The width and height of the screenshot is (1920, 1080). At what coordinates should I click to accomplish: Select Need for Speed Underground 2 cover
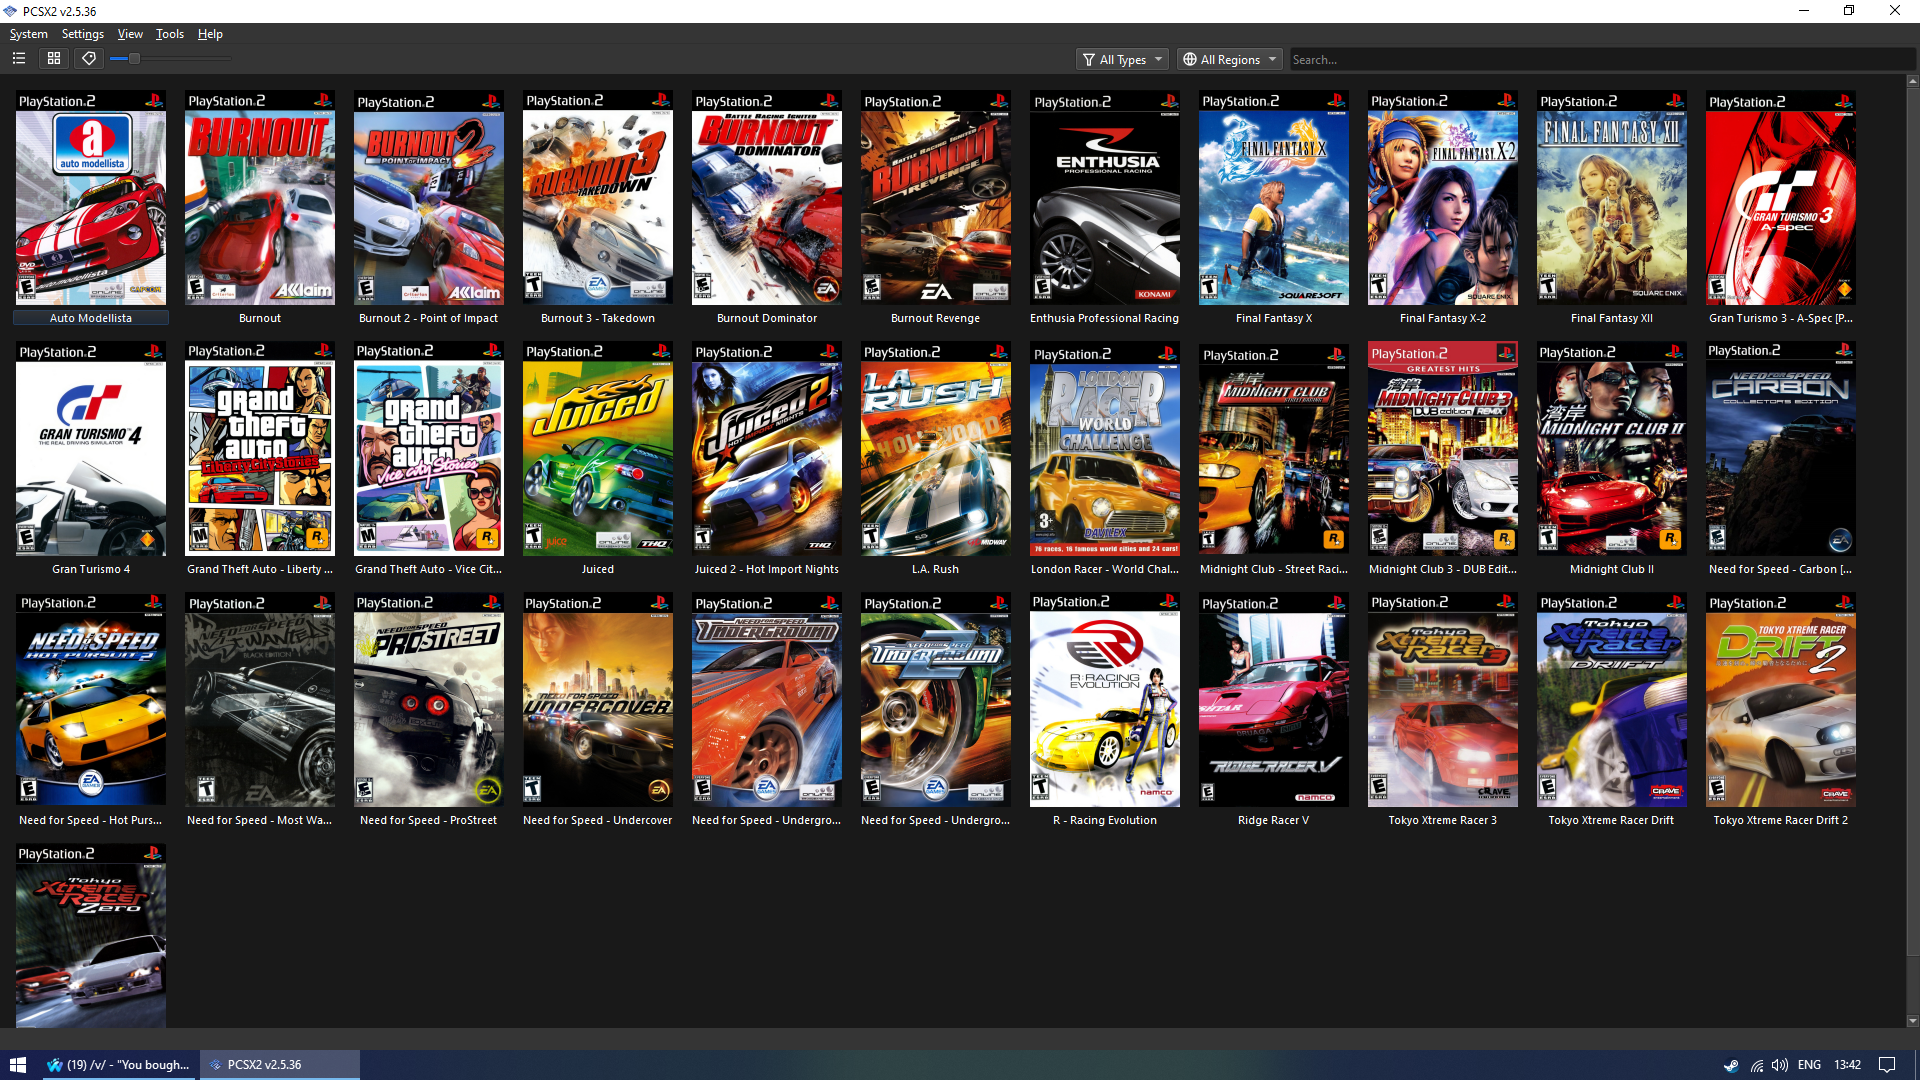[936, 700]
